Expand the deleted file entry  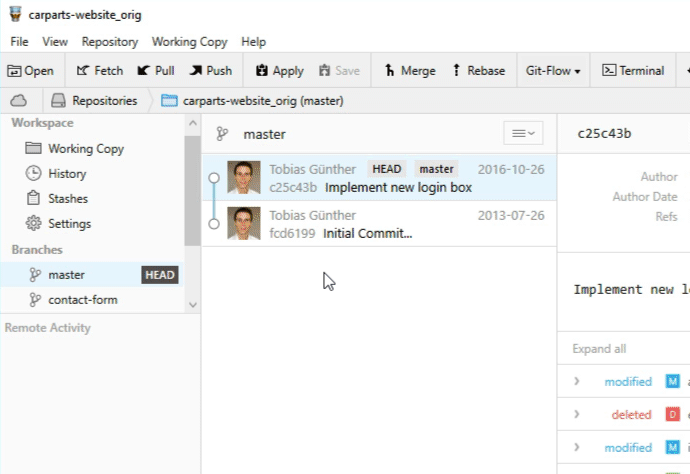[x=577, y=414]
